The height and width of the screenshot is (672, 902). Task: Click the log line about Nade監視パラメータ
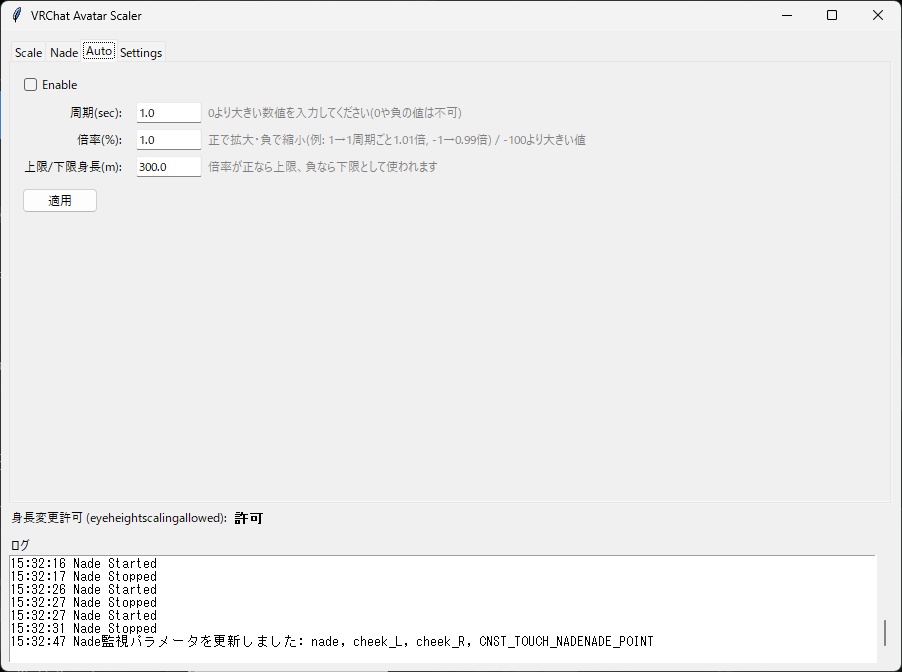332,642
